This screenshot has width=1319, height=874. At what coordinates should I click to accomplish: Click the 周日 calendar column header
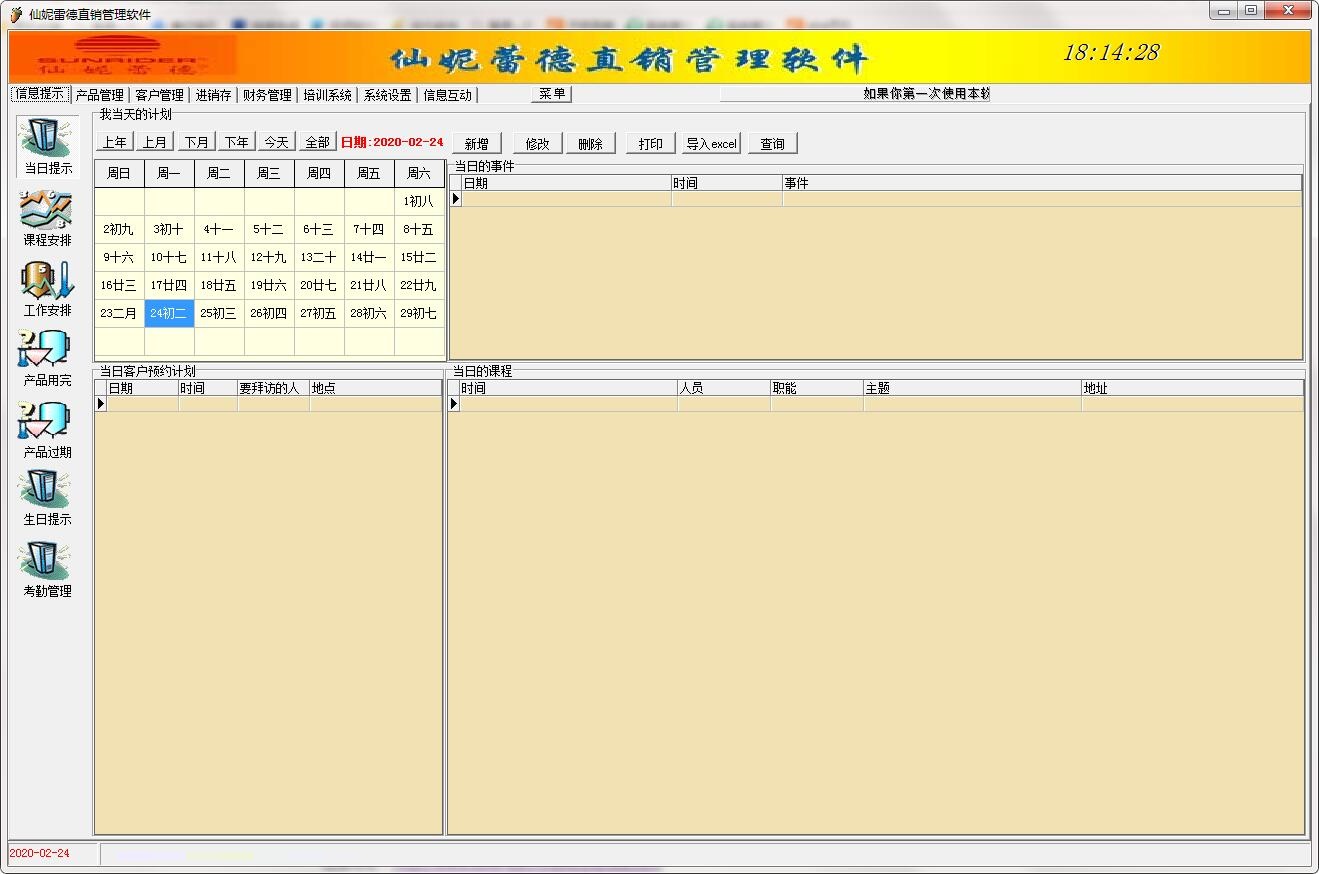[x=119, y=173]
